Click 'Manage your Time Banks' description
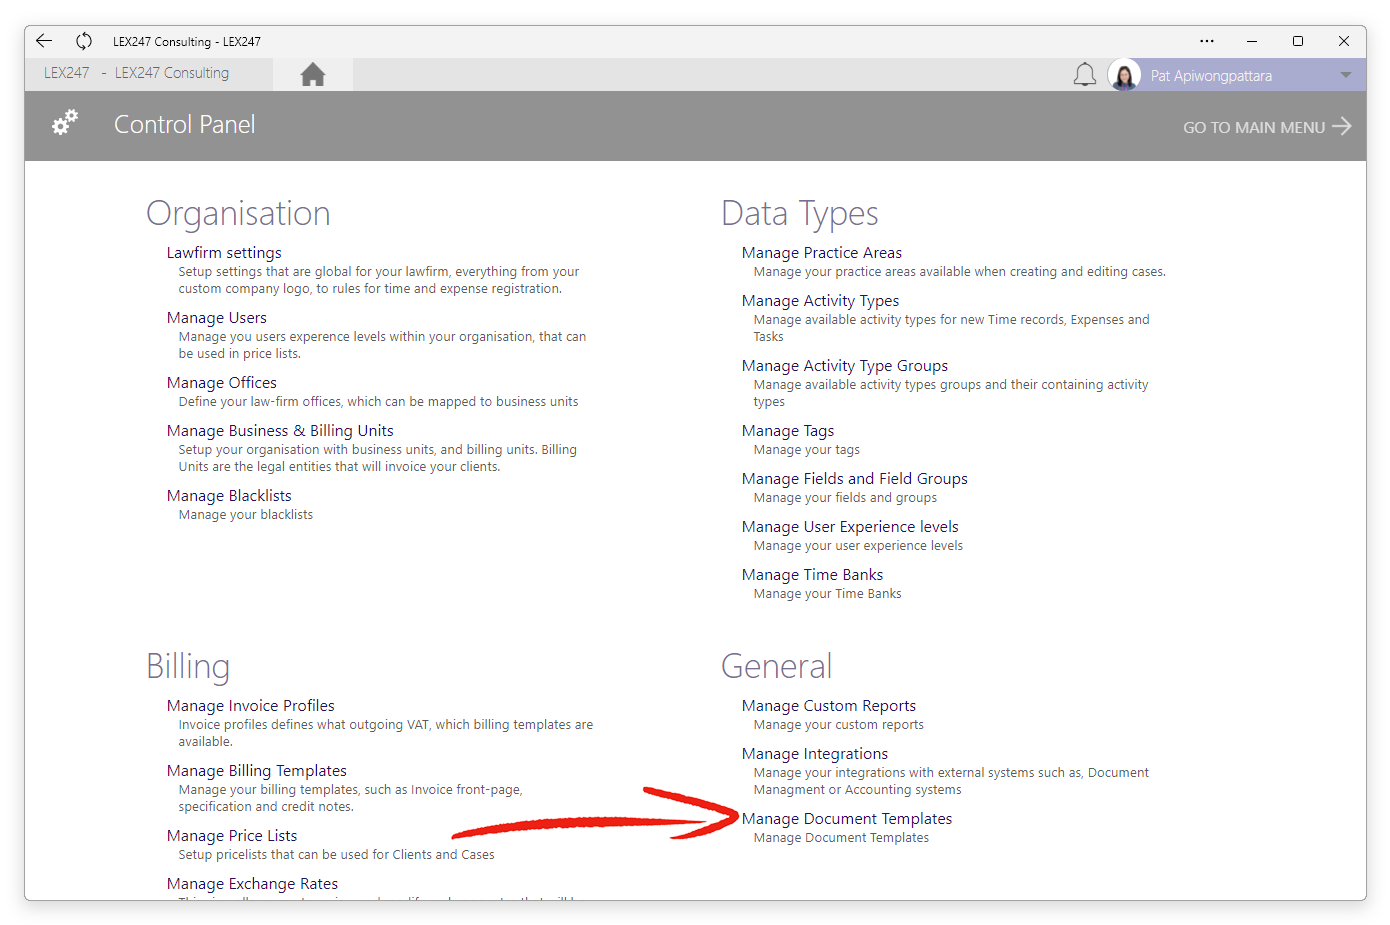Viewport: 1390px width, 925px height. click(828, 594)
